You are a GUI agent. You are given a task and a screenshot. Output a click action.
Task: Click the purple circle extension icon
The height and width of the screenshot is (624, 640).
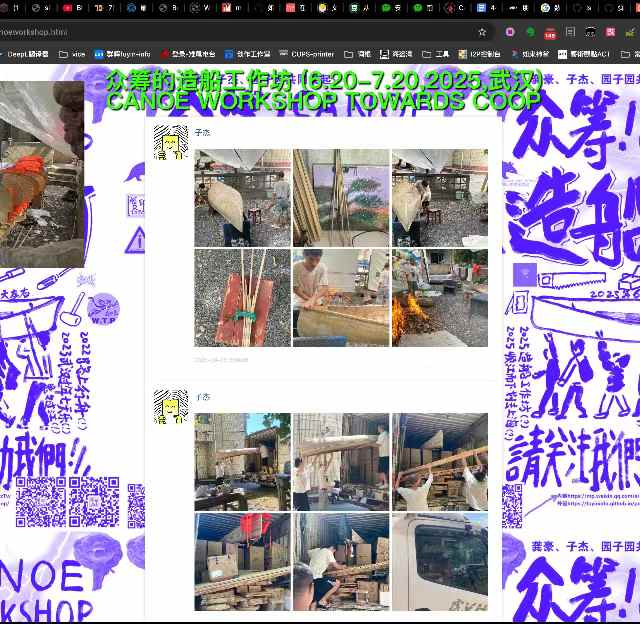pos(511,32)
